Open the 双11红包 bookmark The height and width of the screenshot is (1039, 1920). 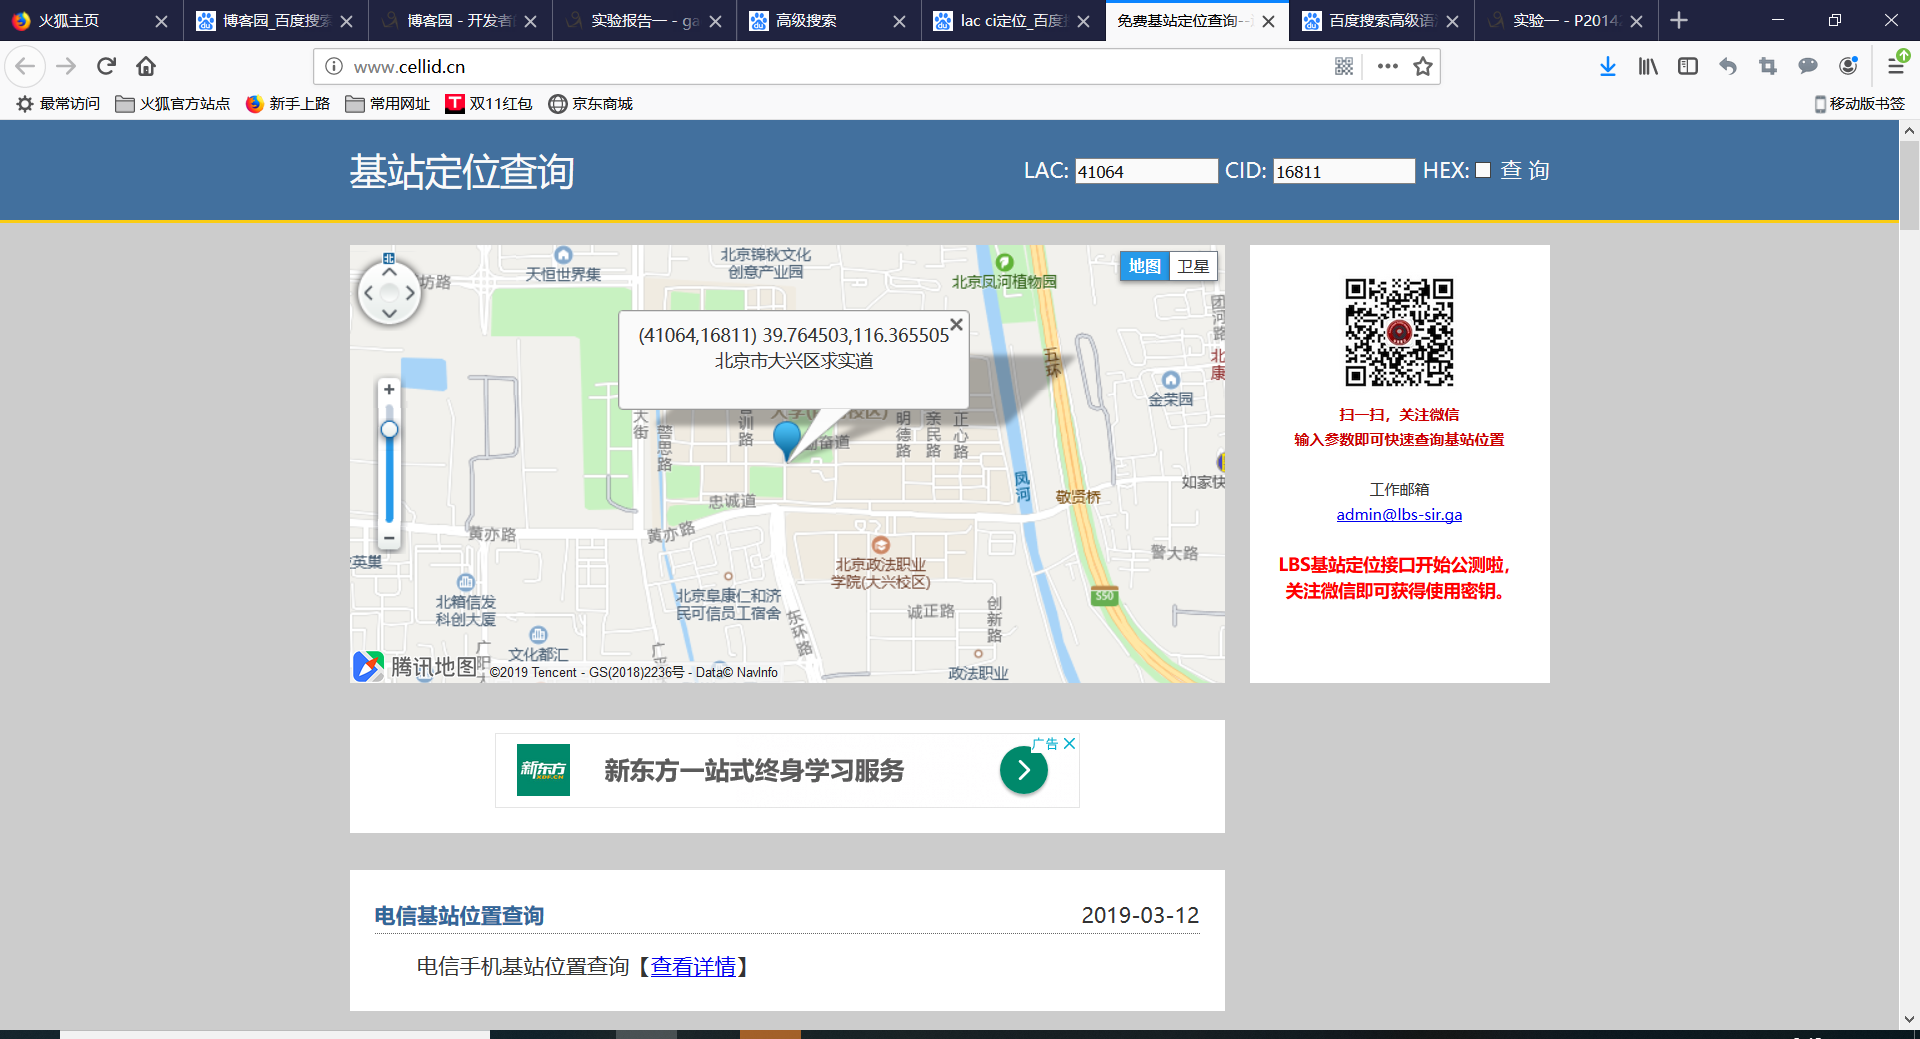point(489,104)
